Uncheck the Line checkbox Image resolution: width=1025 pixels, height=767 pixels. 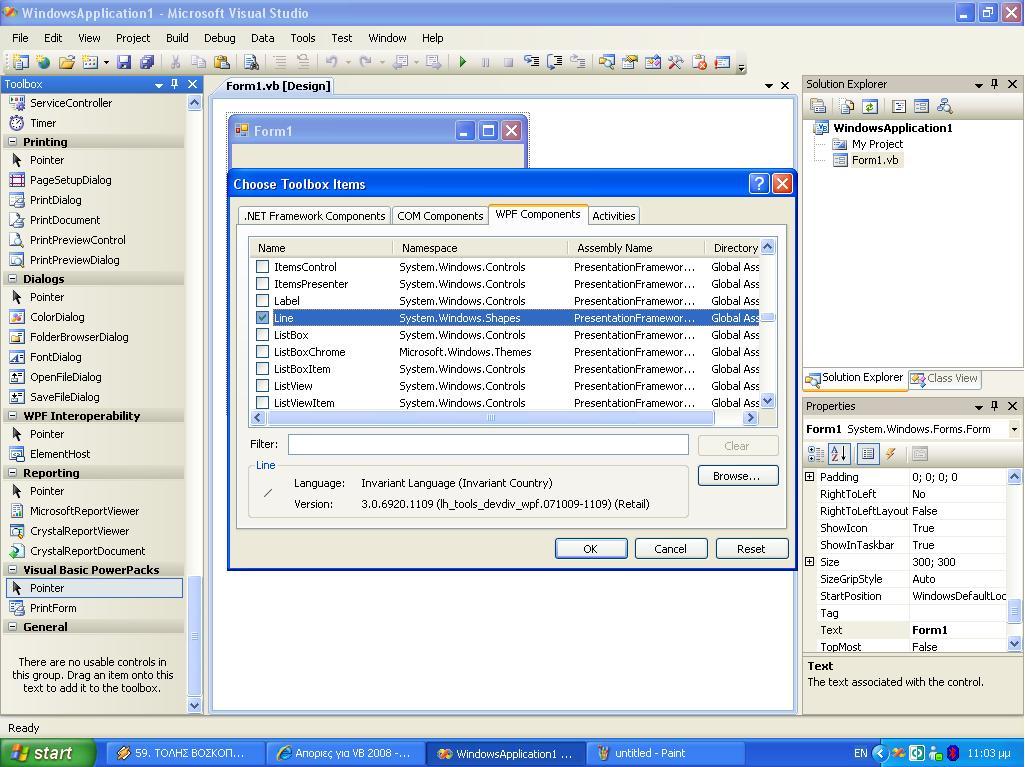pos(262,318)
